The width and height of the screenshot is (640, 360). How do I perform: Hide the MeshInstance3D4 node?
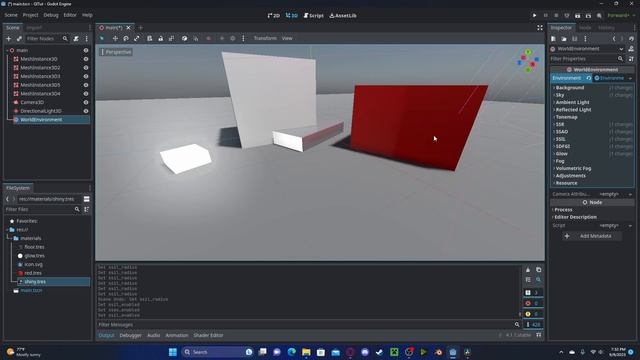click(86, 93)
